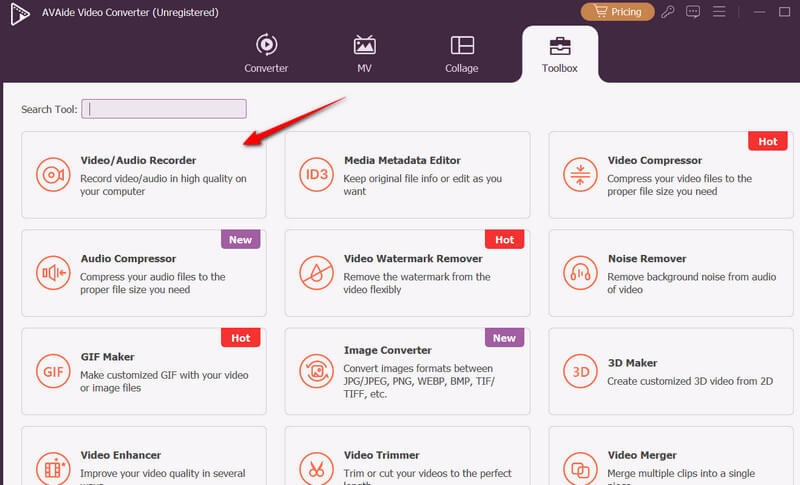Open Noise Remover title
Screen dimensions: 800x485
pos(647,259)
